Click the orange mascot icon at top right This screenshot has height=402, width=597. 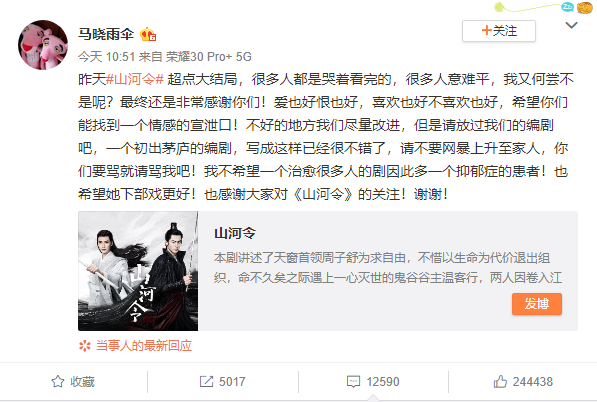584,7
